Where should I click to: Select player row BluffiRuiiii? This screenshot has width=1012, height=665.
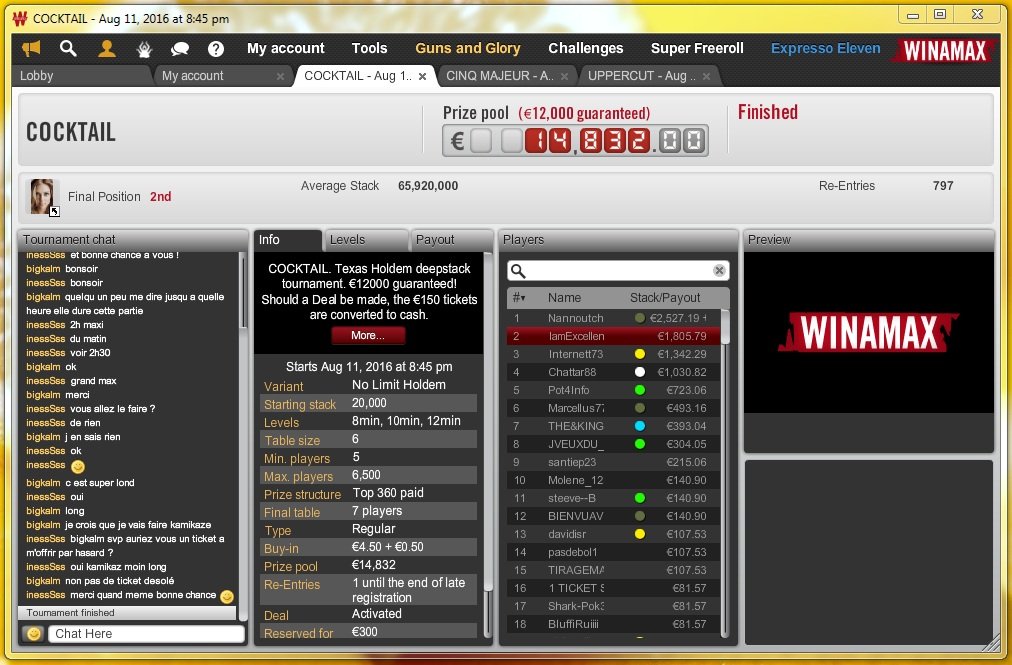613,624
